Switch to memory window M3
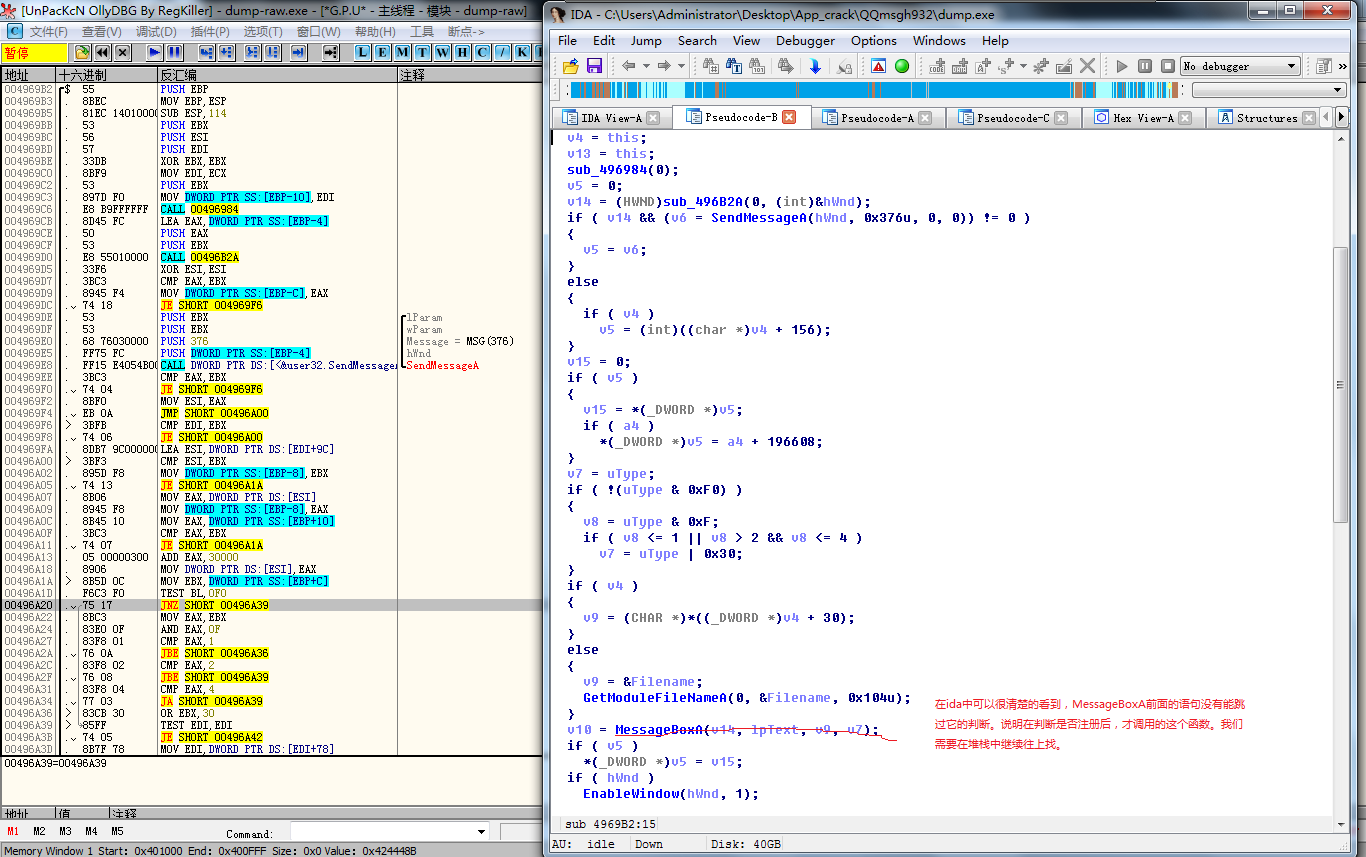Screen dimensions: 1366x857 pyautogui.click(x=65, y=831)
